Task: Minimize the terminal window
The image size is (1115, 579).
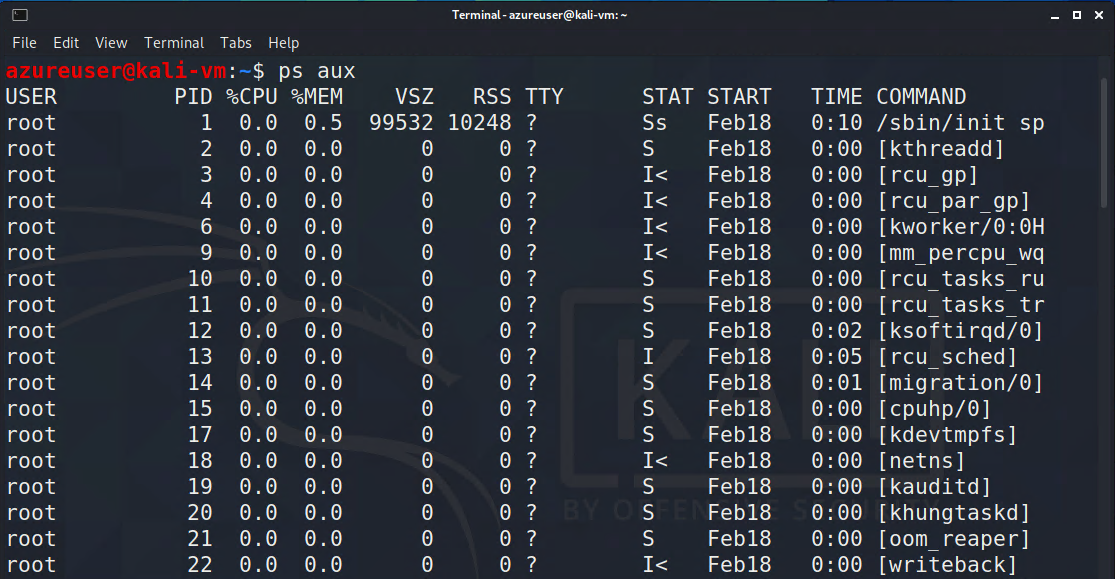Action: tap(1055, 15)
